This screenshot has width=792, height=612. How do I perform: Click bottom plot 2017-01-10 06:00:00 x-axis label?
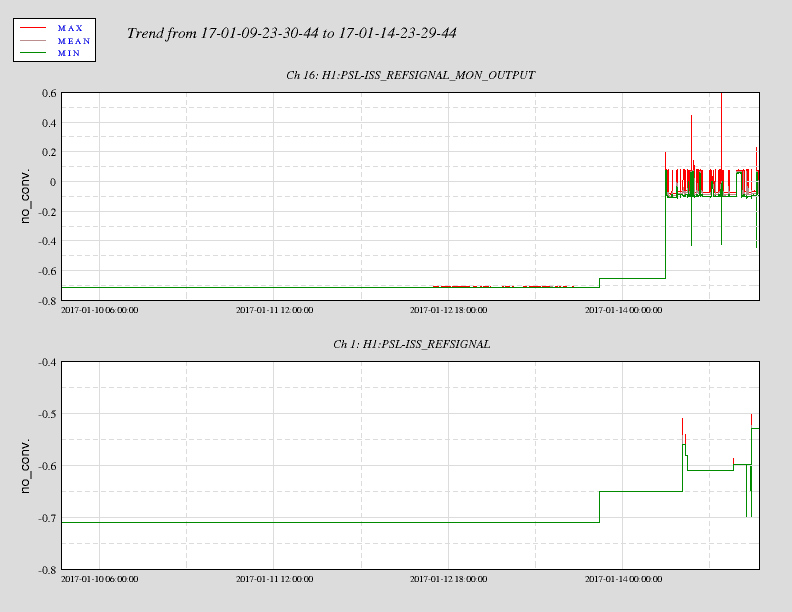[x=100, y=579]
